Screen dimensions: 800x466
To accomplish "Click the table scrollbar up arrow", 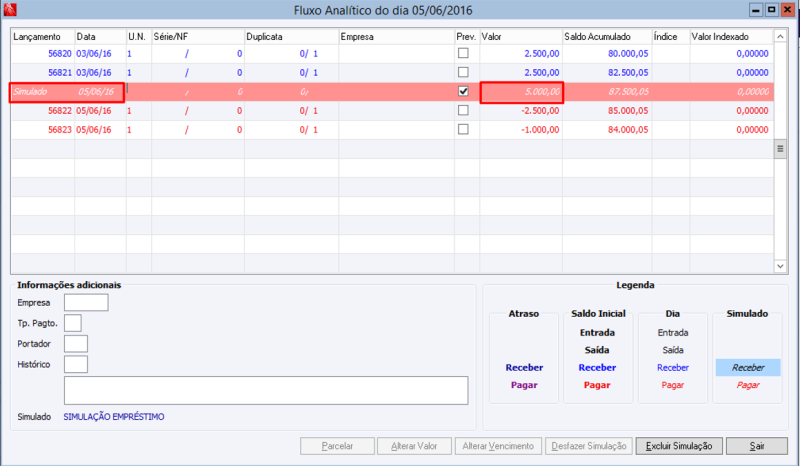I will pyautogui.click(x=780, y=36).
